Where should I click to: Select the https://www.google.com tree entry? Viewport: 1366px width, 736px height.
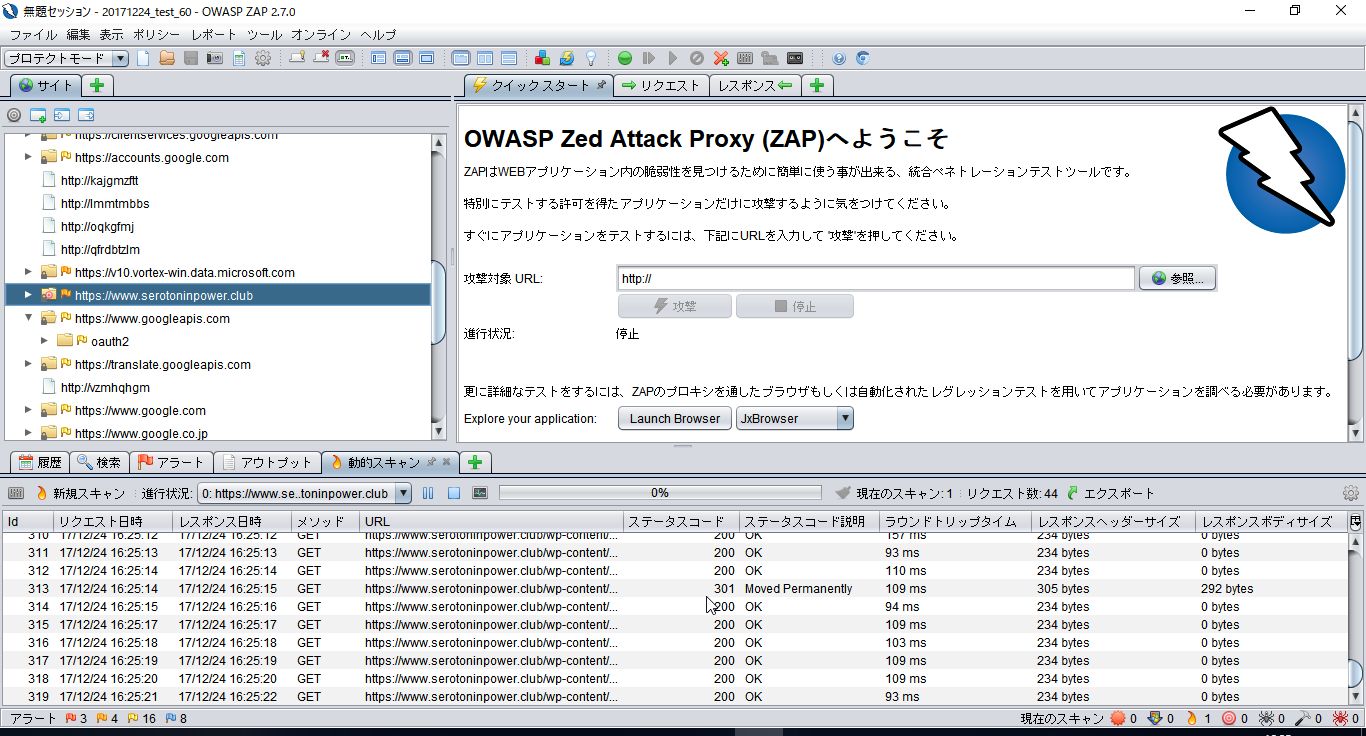coord(140,410)
